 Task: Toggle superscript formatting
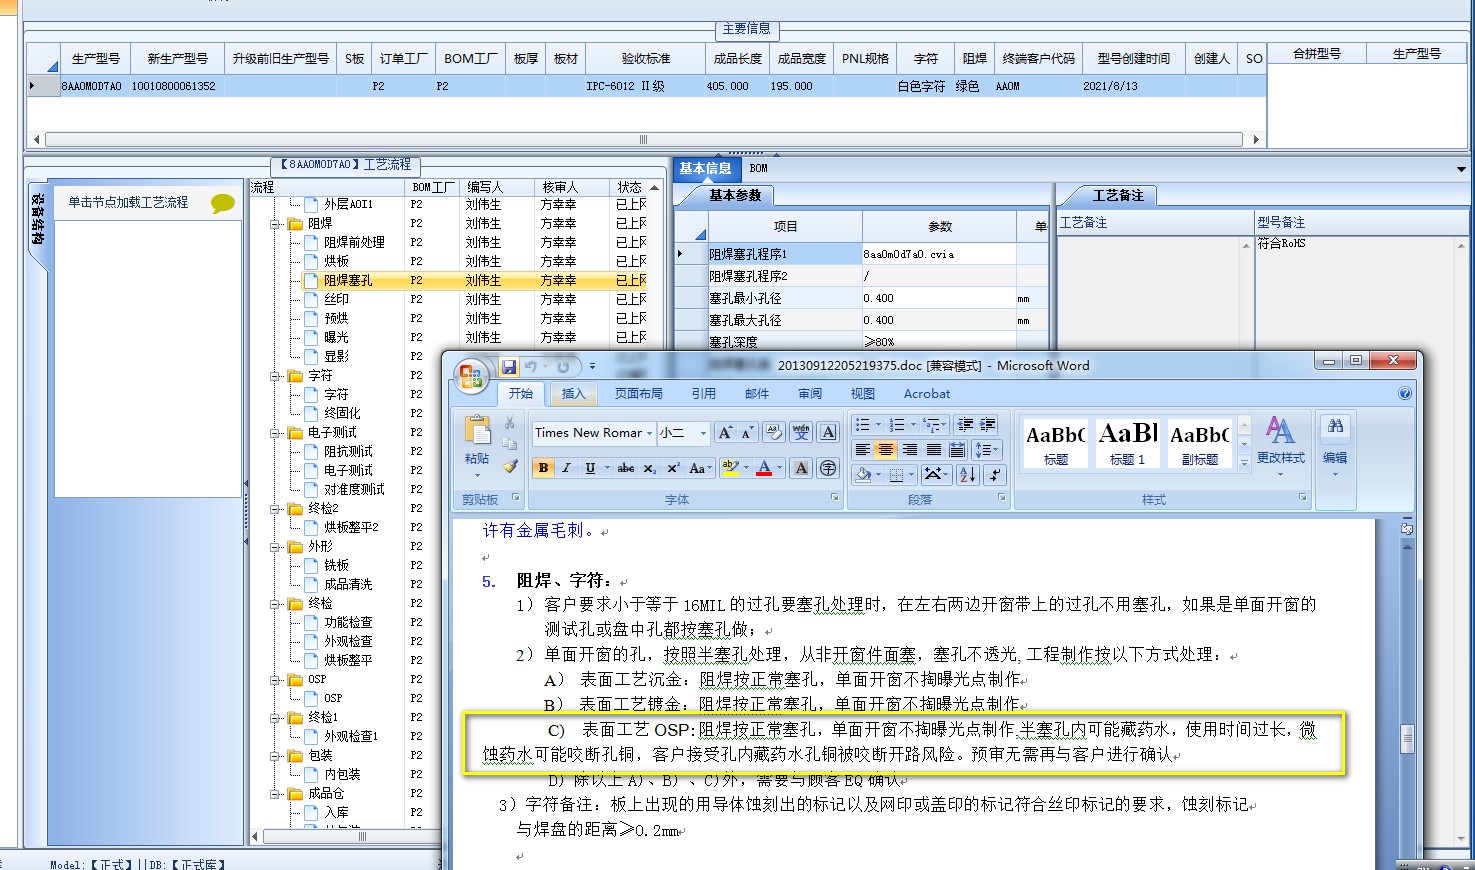(x=673, y=467)
